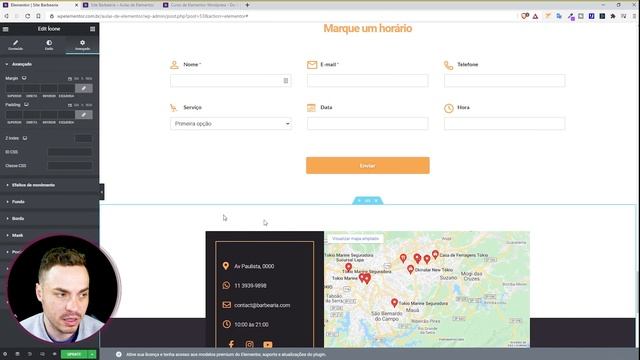Switch to the Conteúdo pencil tab
The width and height of the screenshot is (640, 360).
(16, 45)
